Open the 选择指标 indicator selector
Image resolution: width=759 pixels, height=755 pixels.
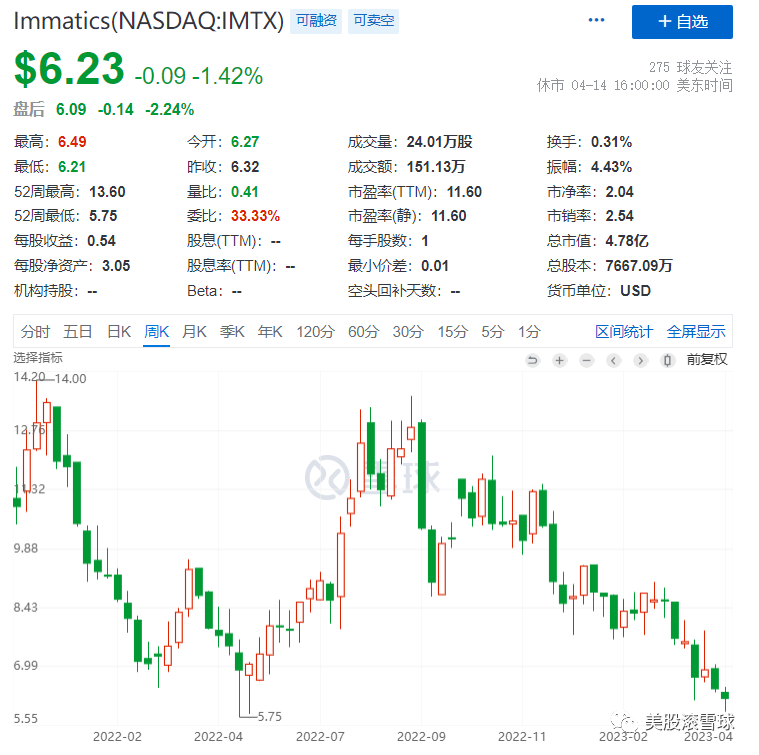tap(37, 357)
